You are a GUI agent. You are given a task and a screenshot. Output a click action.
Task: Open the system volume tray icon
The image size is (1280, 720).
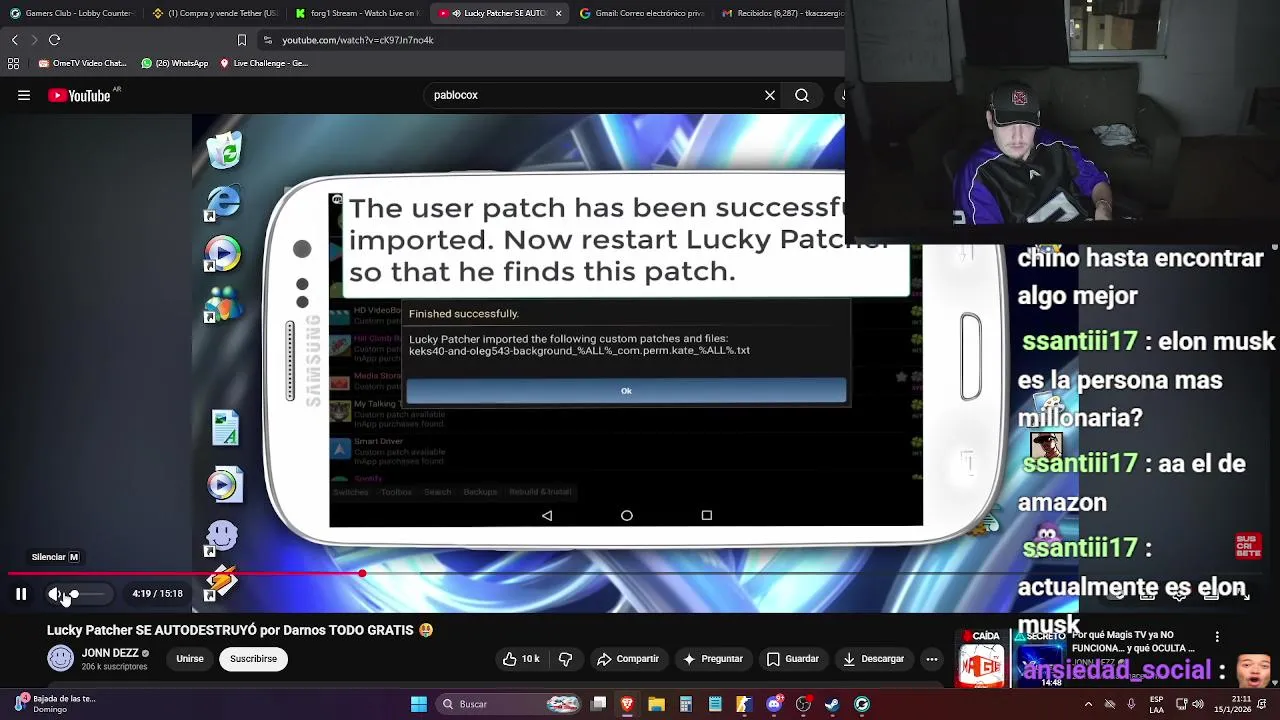[1198, 704]
